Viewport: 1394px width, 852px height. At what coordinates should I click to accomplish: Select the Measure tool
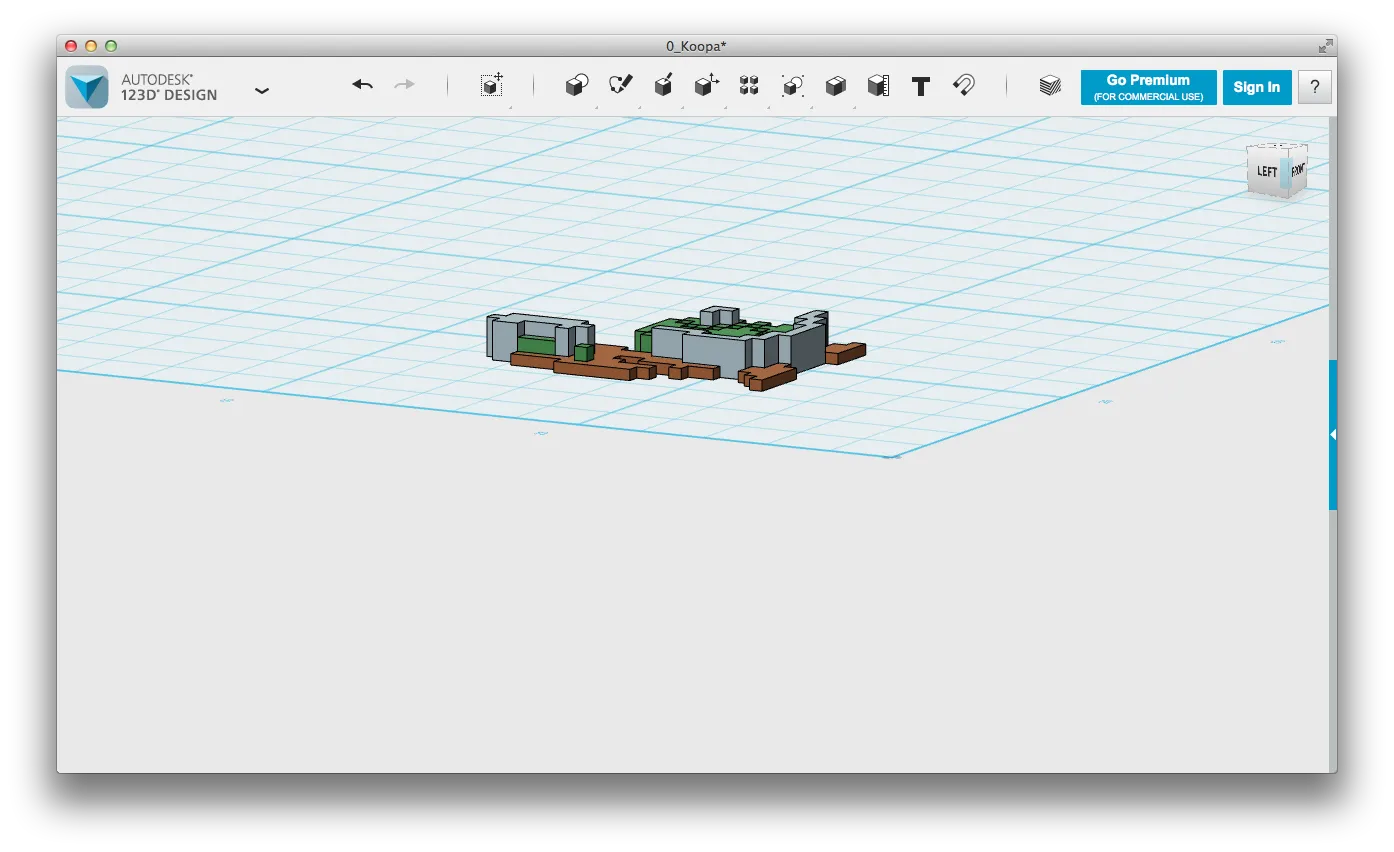[x=878, y=86]
